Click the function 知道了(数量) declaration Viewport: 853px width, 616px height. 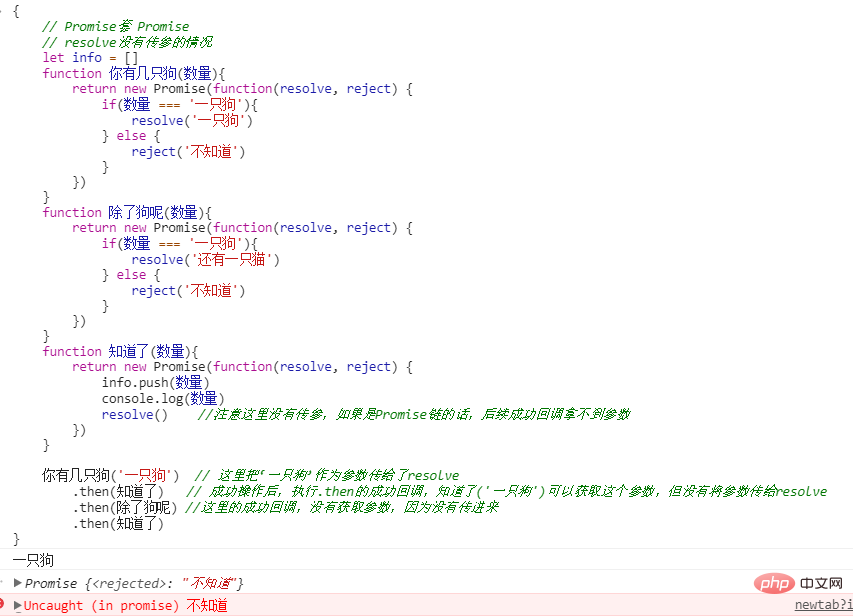[120, 351]
